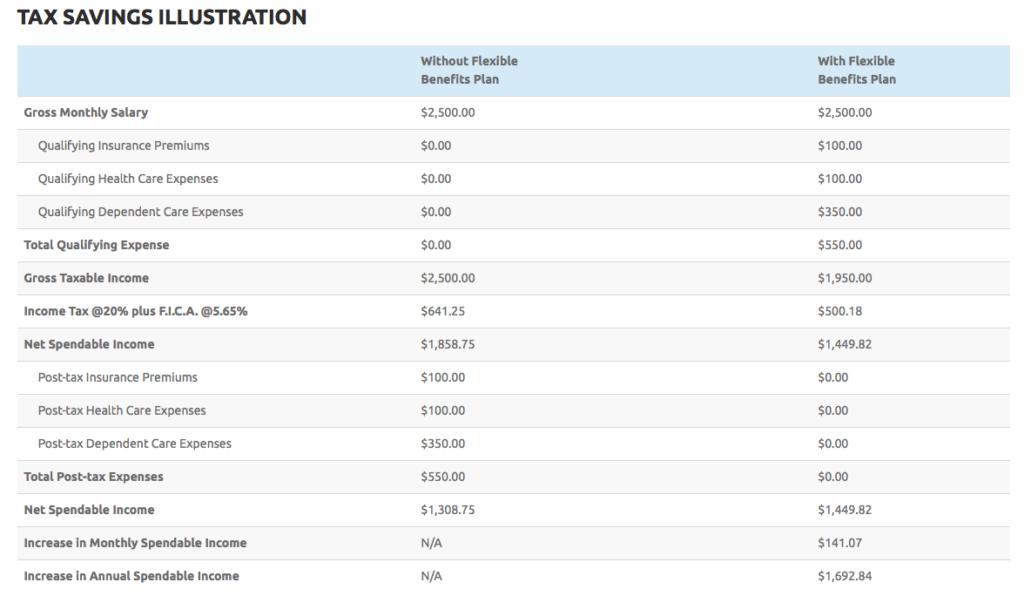Select the 'With Flexible Benefits Plan' column header
Image resolution: width=1024 pixels, height=589 pixels.
point(857,70)
